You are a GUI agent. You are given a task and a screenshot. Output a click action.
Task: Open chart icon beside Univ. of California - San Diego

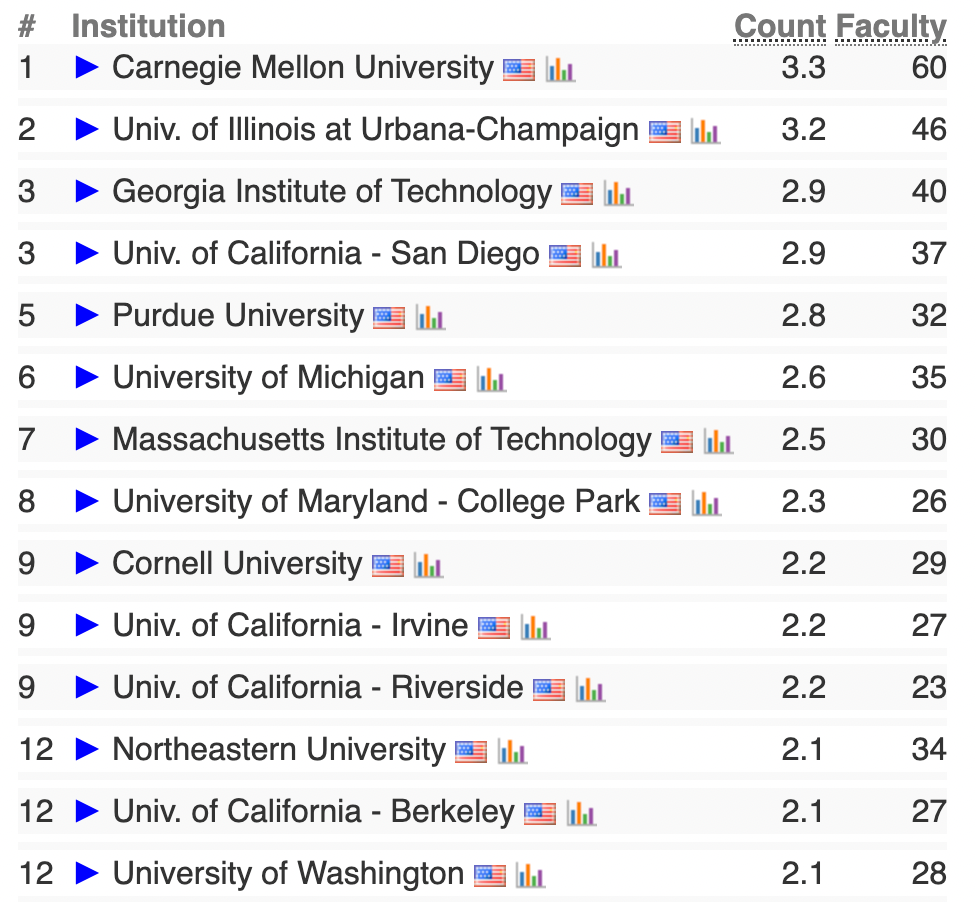pos(606,255)
